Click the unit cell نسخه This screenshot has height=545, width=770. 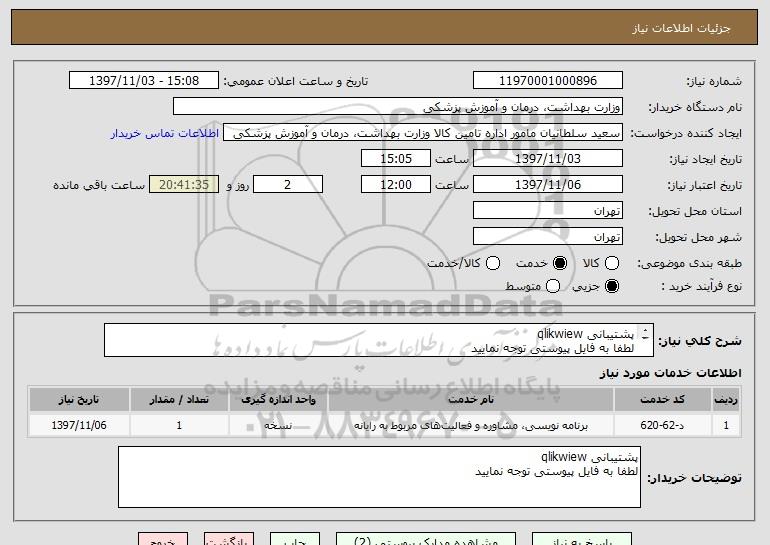coord(278,425)
